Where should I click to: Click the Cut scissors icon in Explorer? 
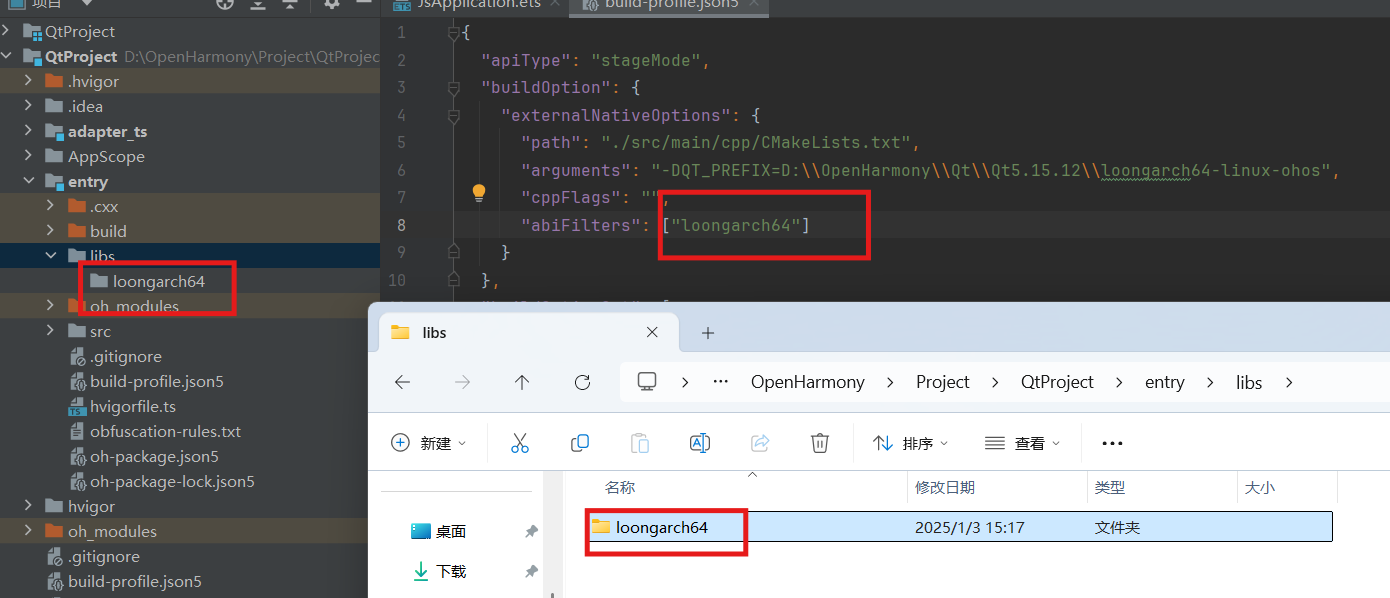[519, 443]
